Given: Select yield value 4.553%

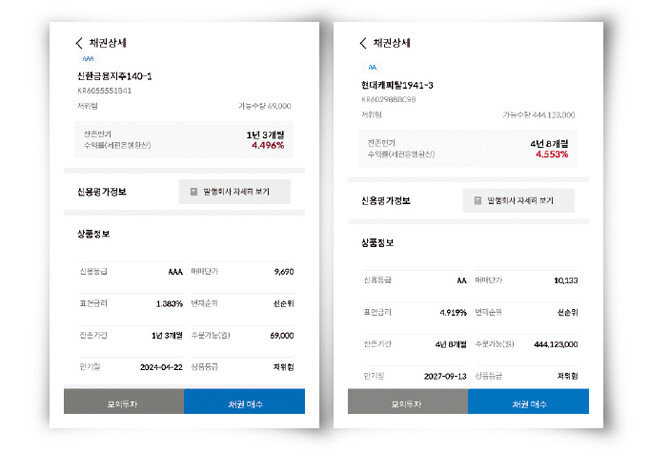Looking at the screenshot, I should (552, 154).
